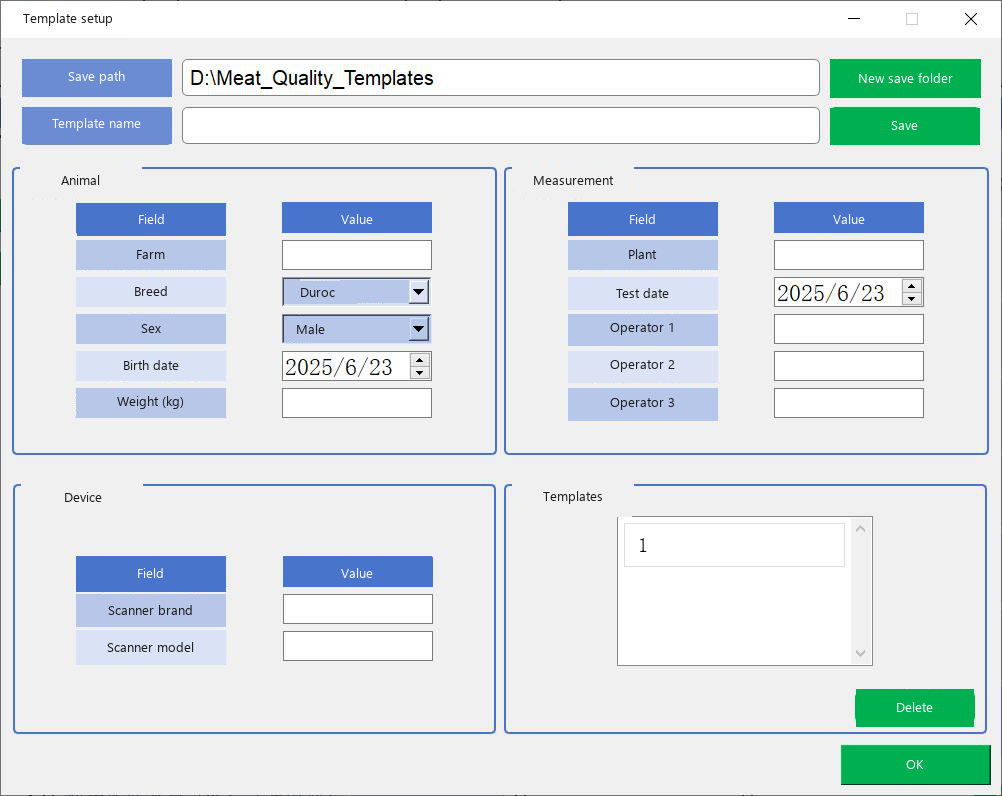Click the Scanner model field label
Image resolution: width=1002 pixels, height=796 pixels.
point(151,647)
